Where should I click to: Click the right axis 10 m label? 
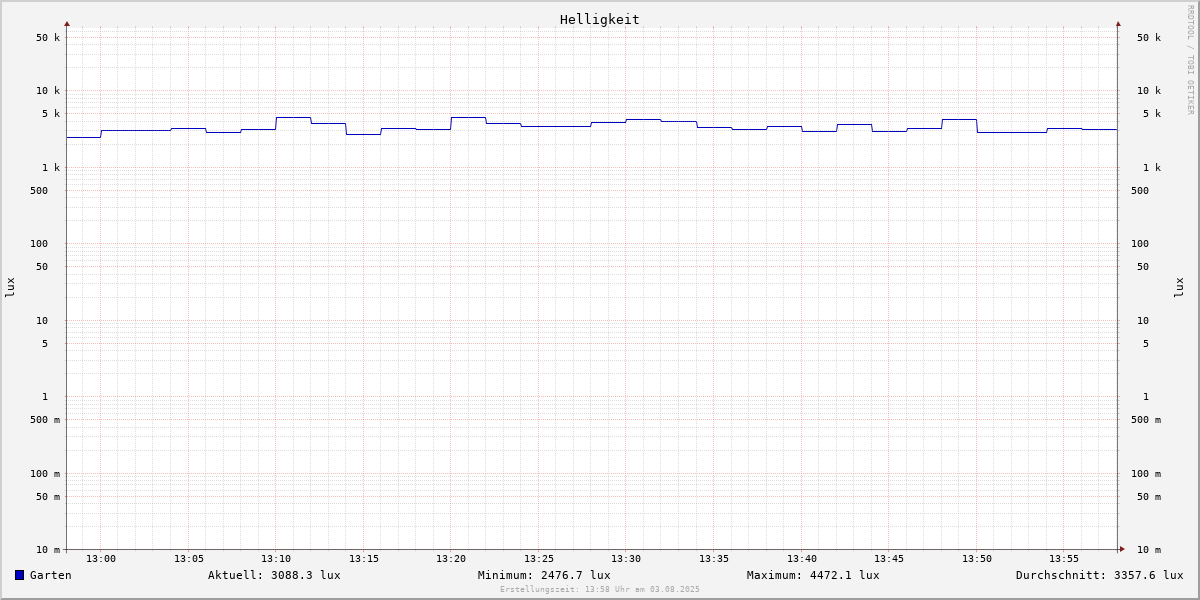tap(1149, 550)
